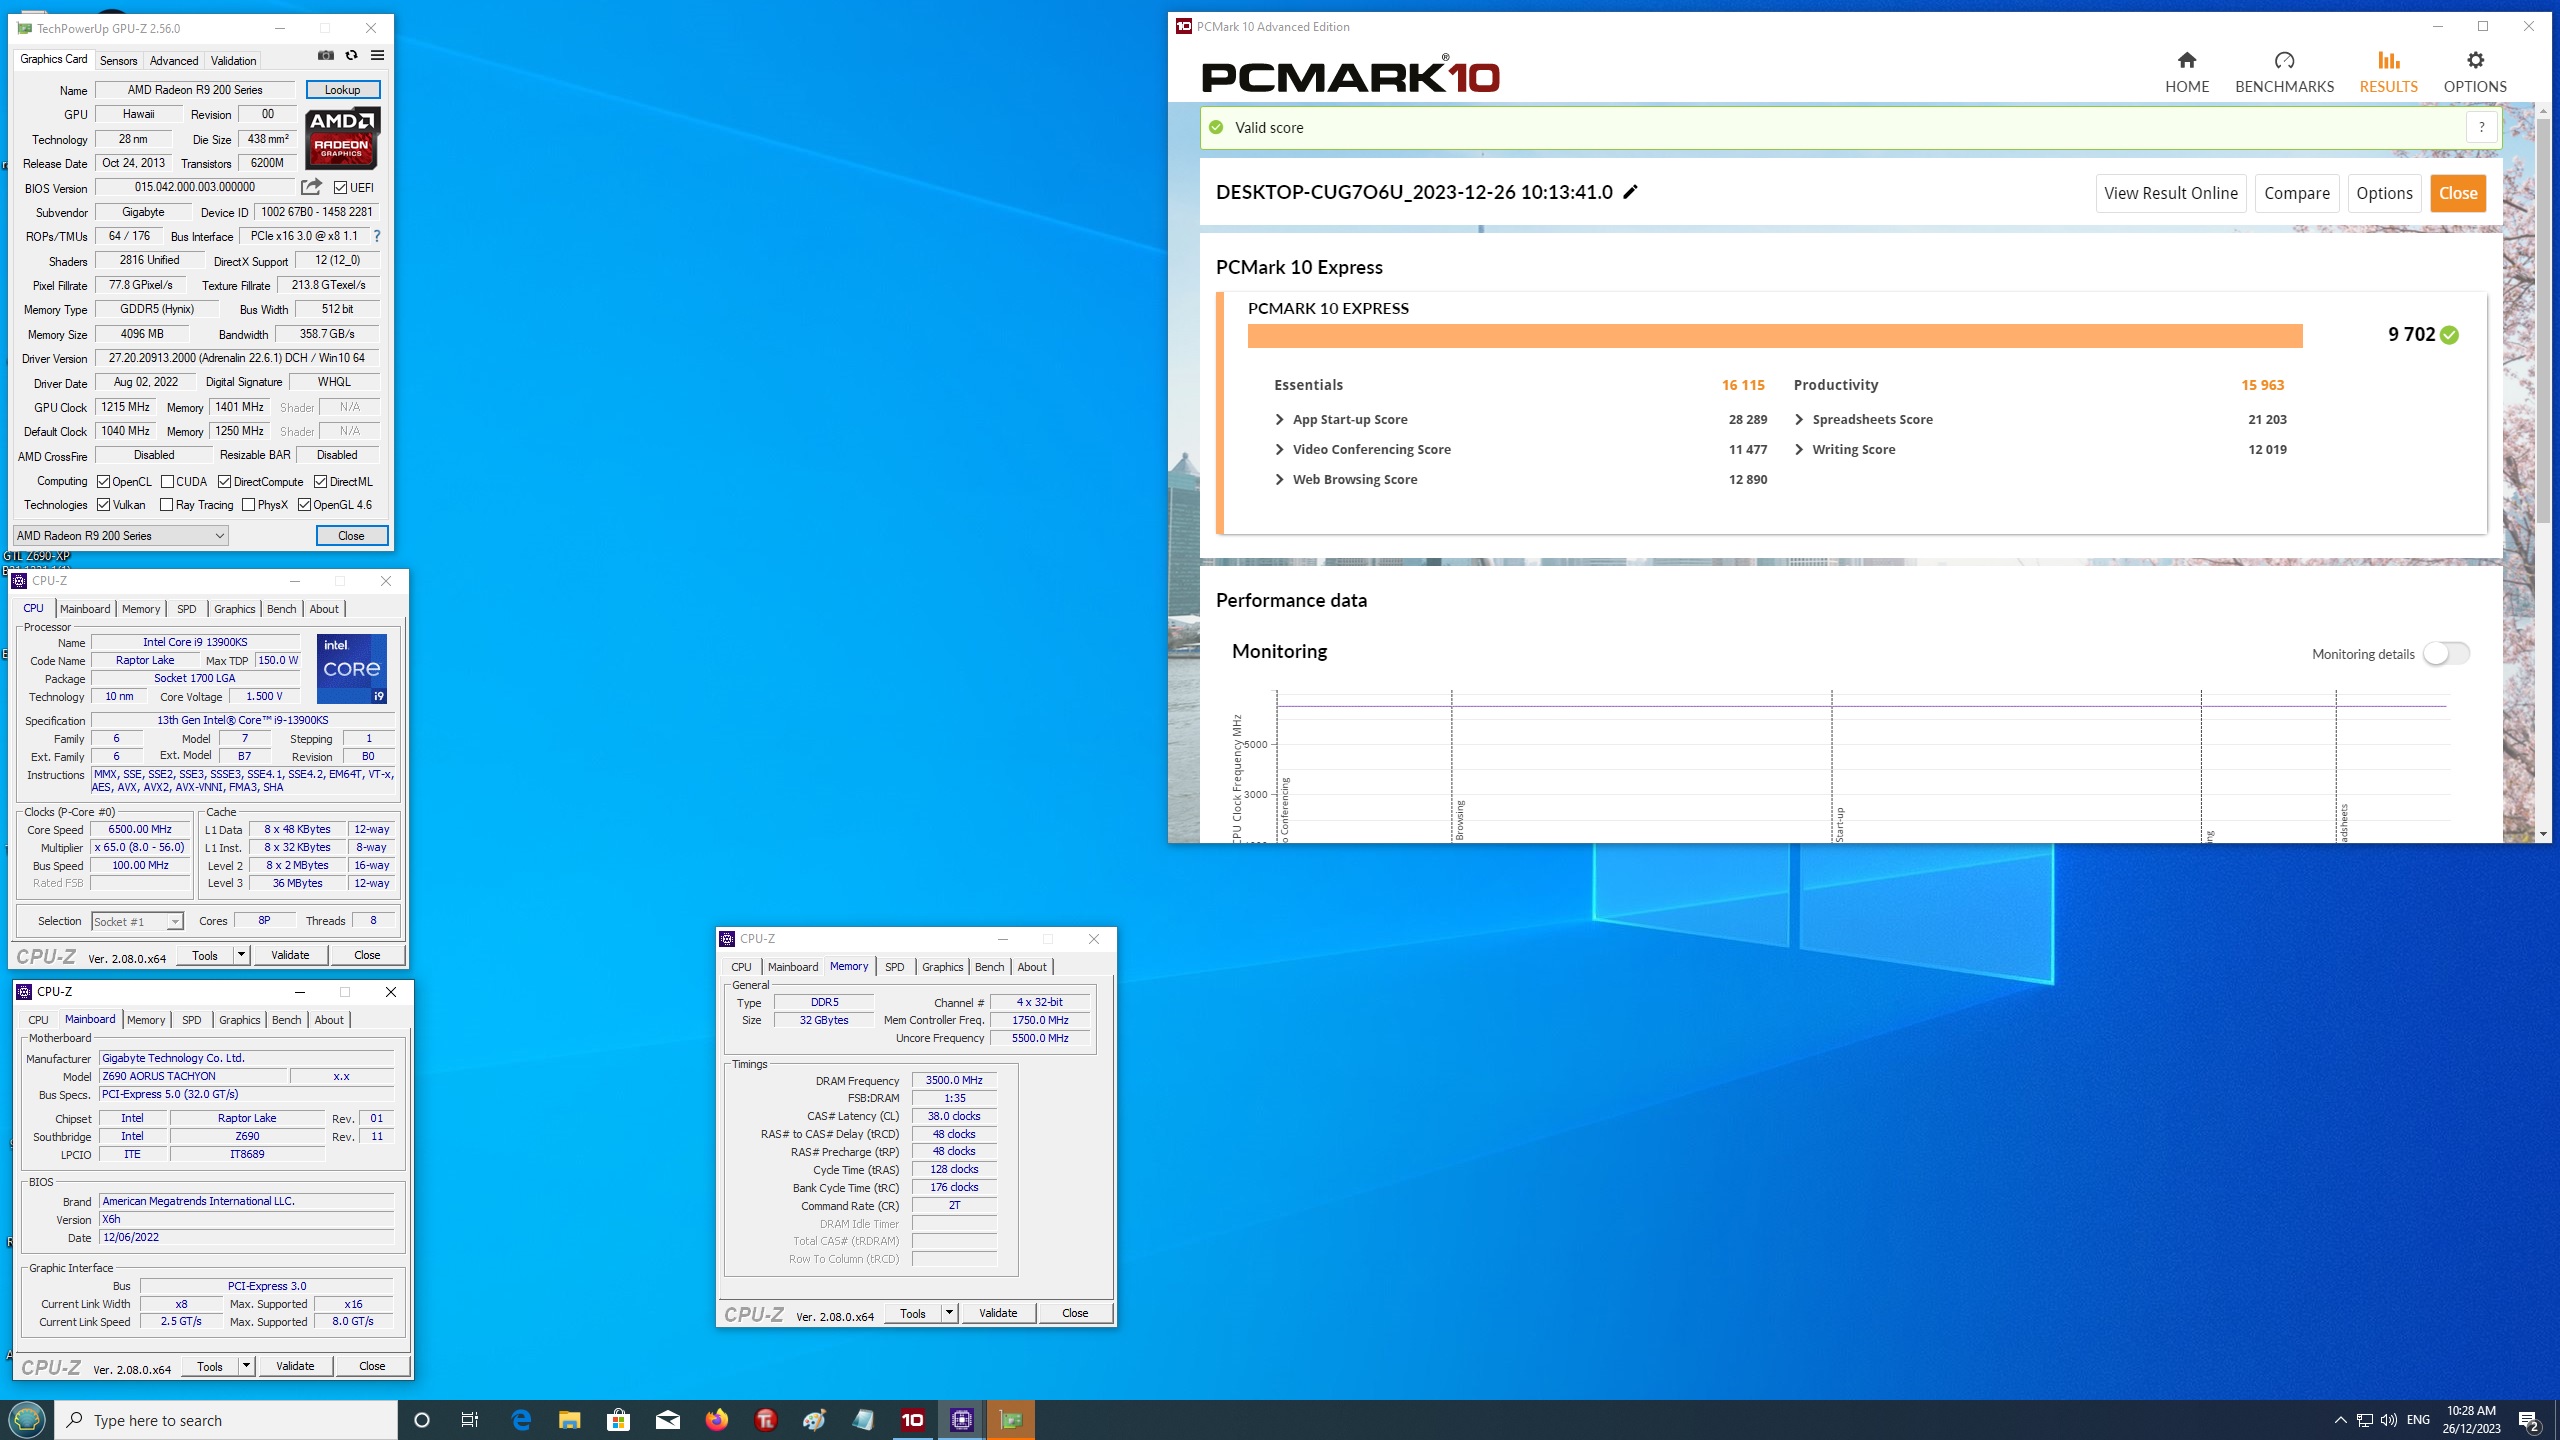Open the Socket #1 selection dropdown

[x=137, y=921]
